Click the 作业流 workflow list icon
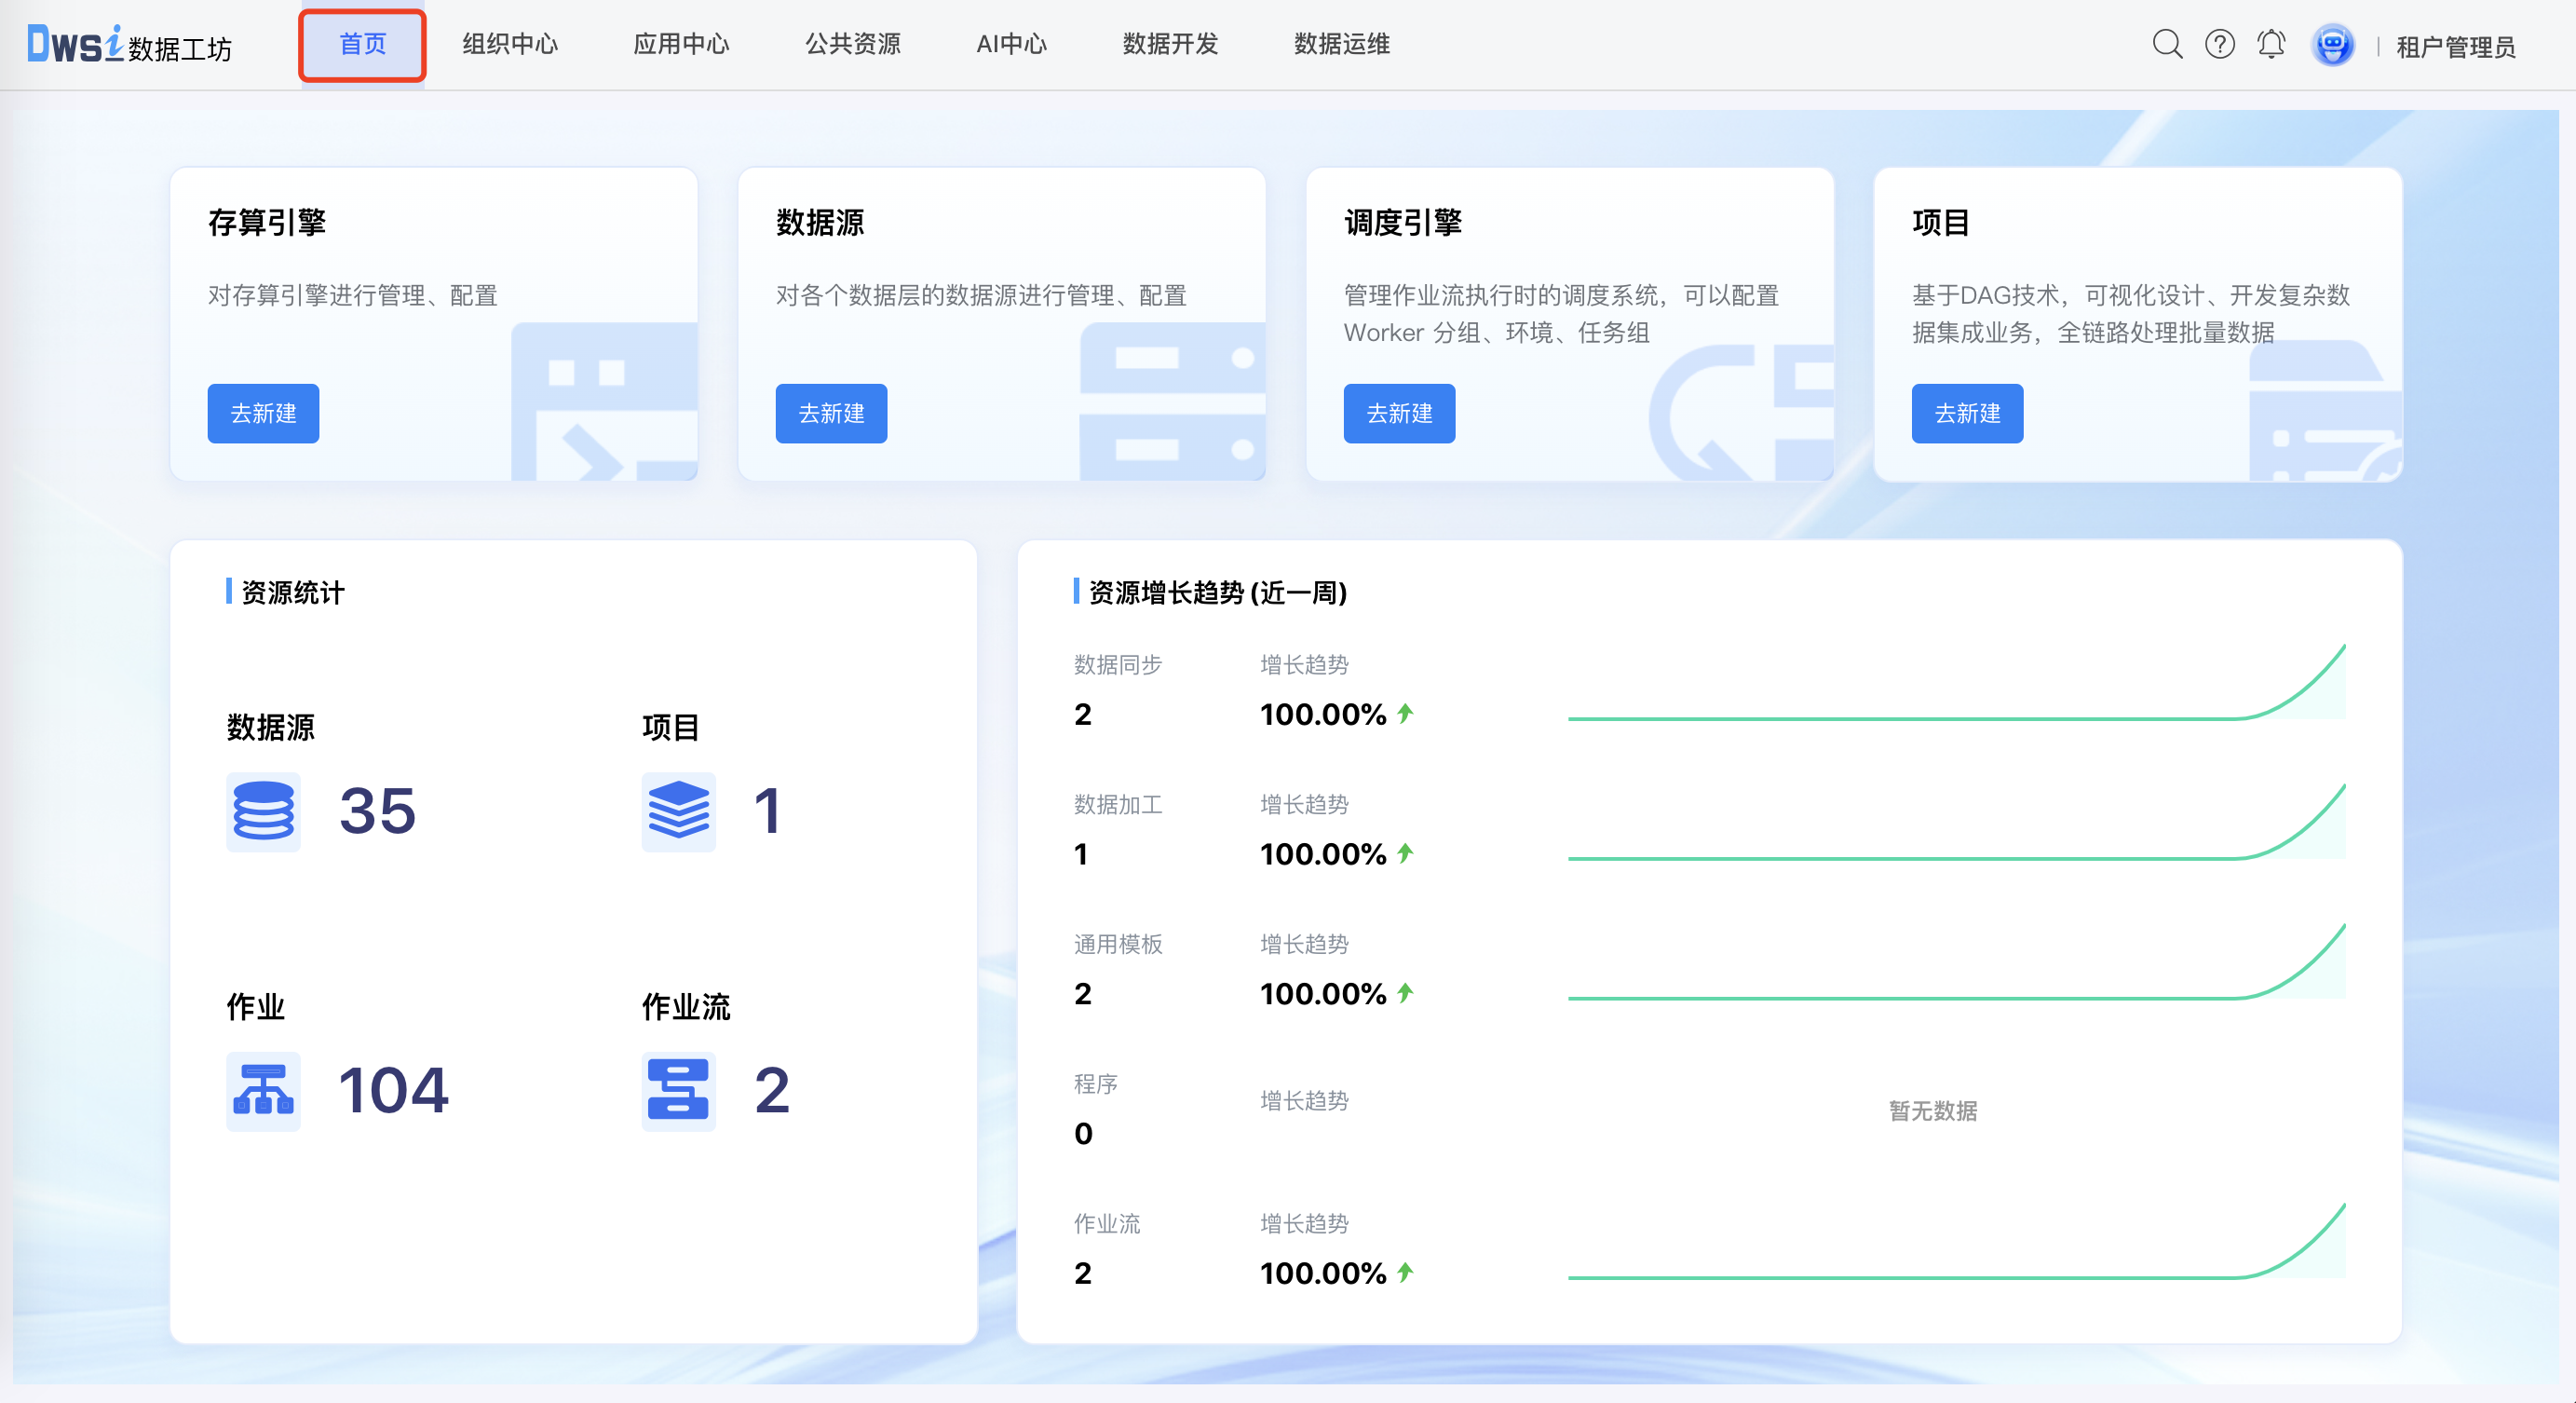Screen dimensions: 2576x1403 [679, 1091]
